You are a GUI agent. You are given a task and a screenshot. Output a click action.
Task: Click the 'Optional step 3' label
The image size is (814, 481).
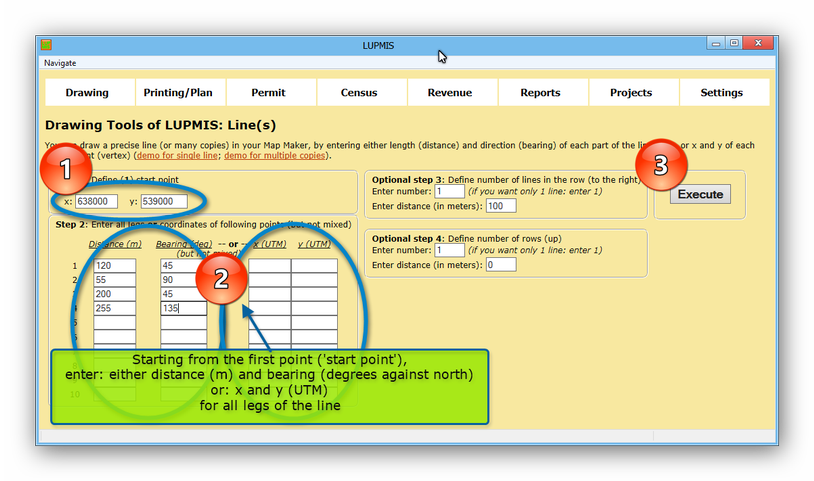(x=408, y=180)
